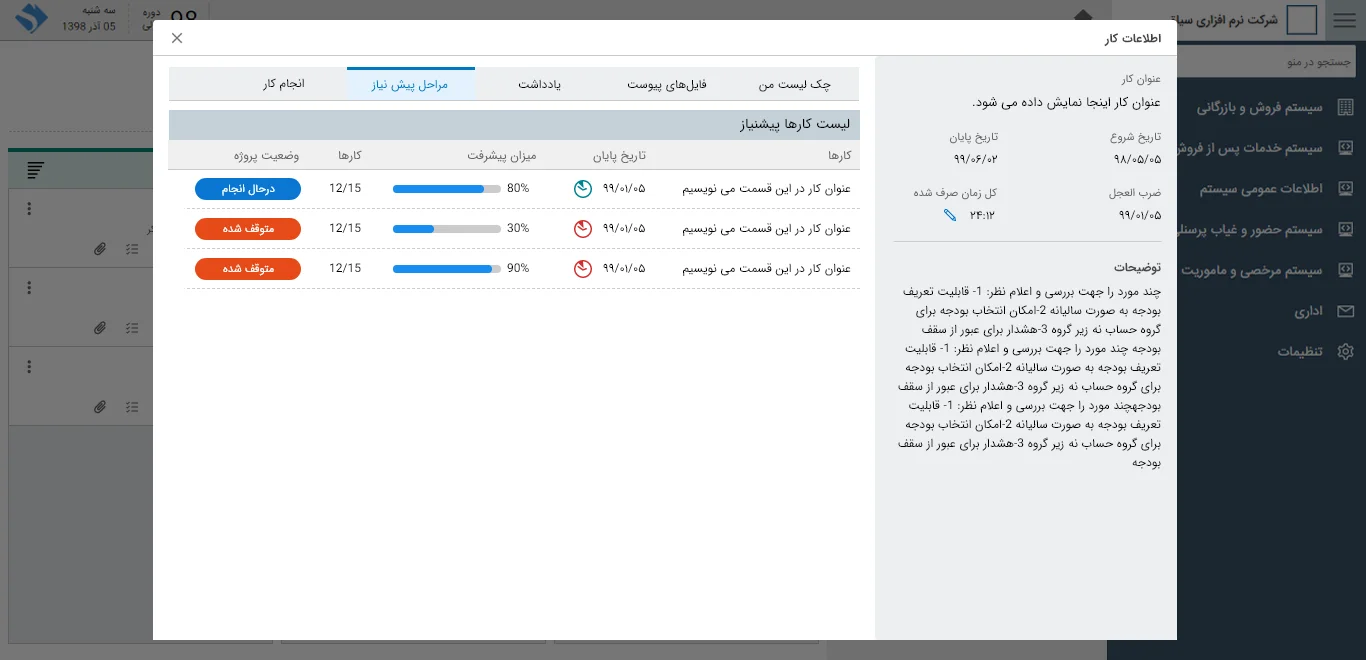Viewport: 1366px width, 660px height.
Task: Click the تنظیمات gear icon in the sidebar
Action: 1345,352
